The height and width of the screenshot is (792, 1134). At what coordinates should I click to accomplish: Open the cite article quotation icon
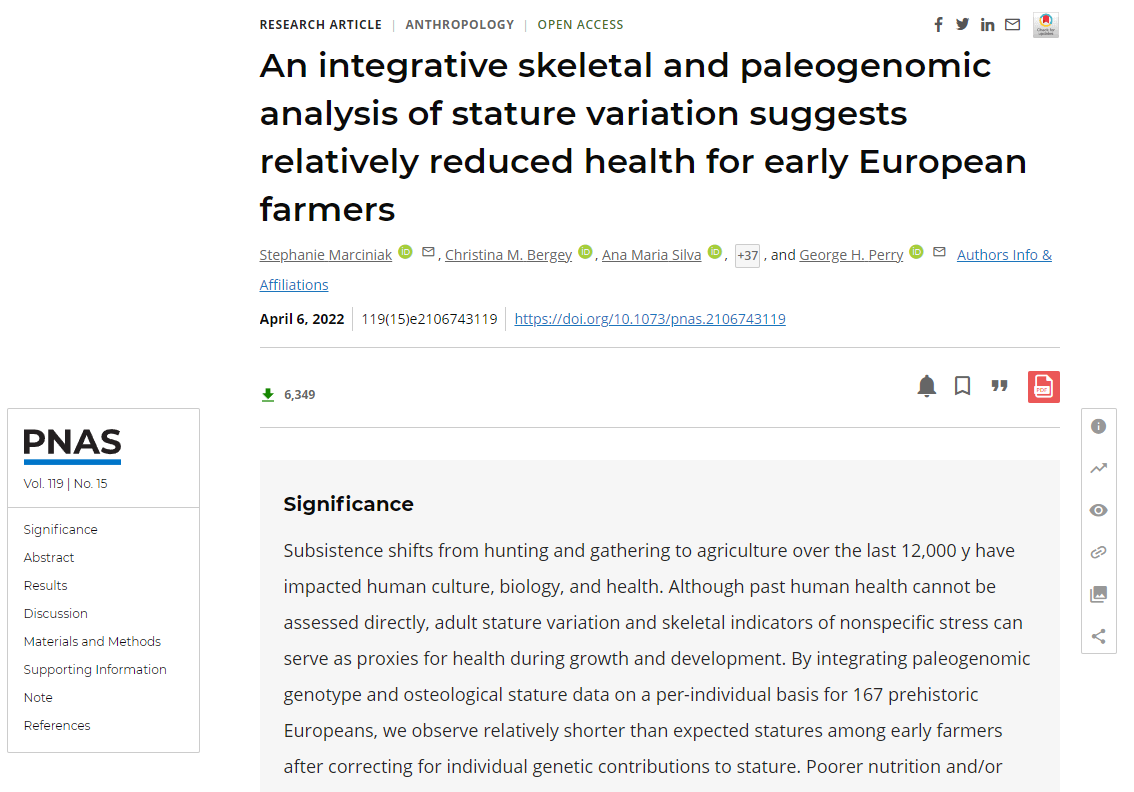(x=999, y=386)
